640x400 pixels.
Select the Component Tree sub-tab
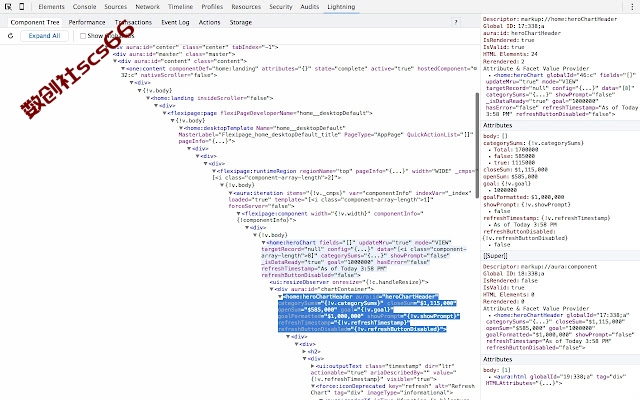click(35, 22)
